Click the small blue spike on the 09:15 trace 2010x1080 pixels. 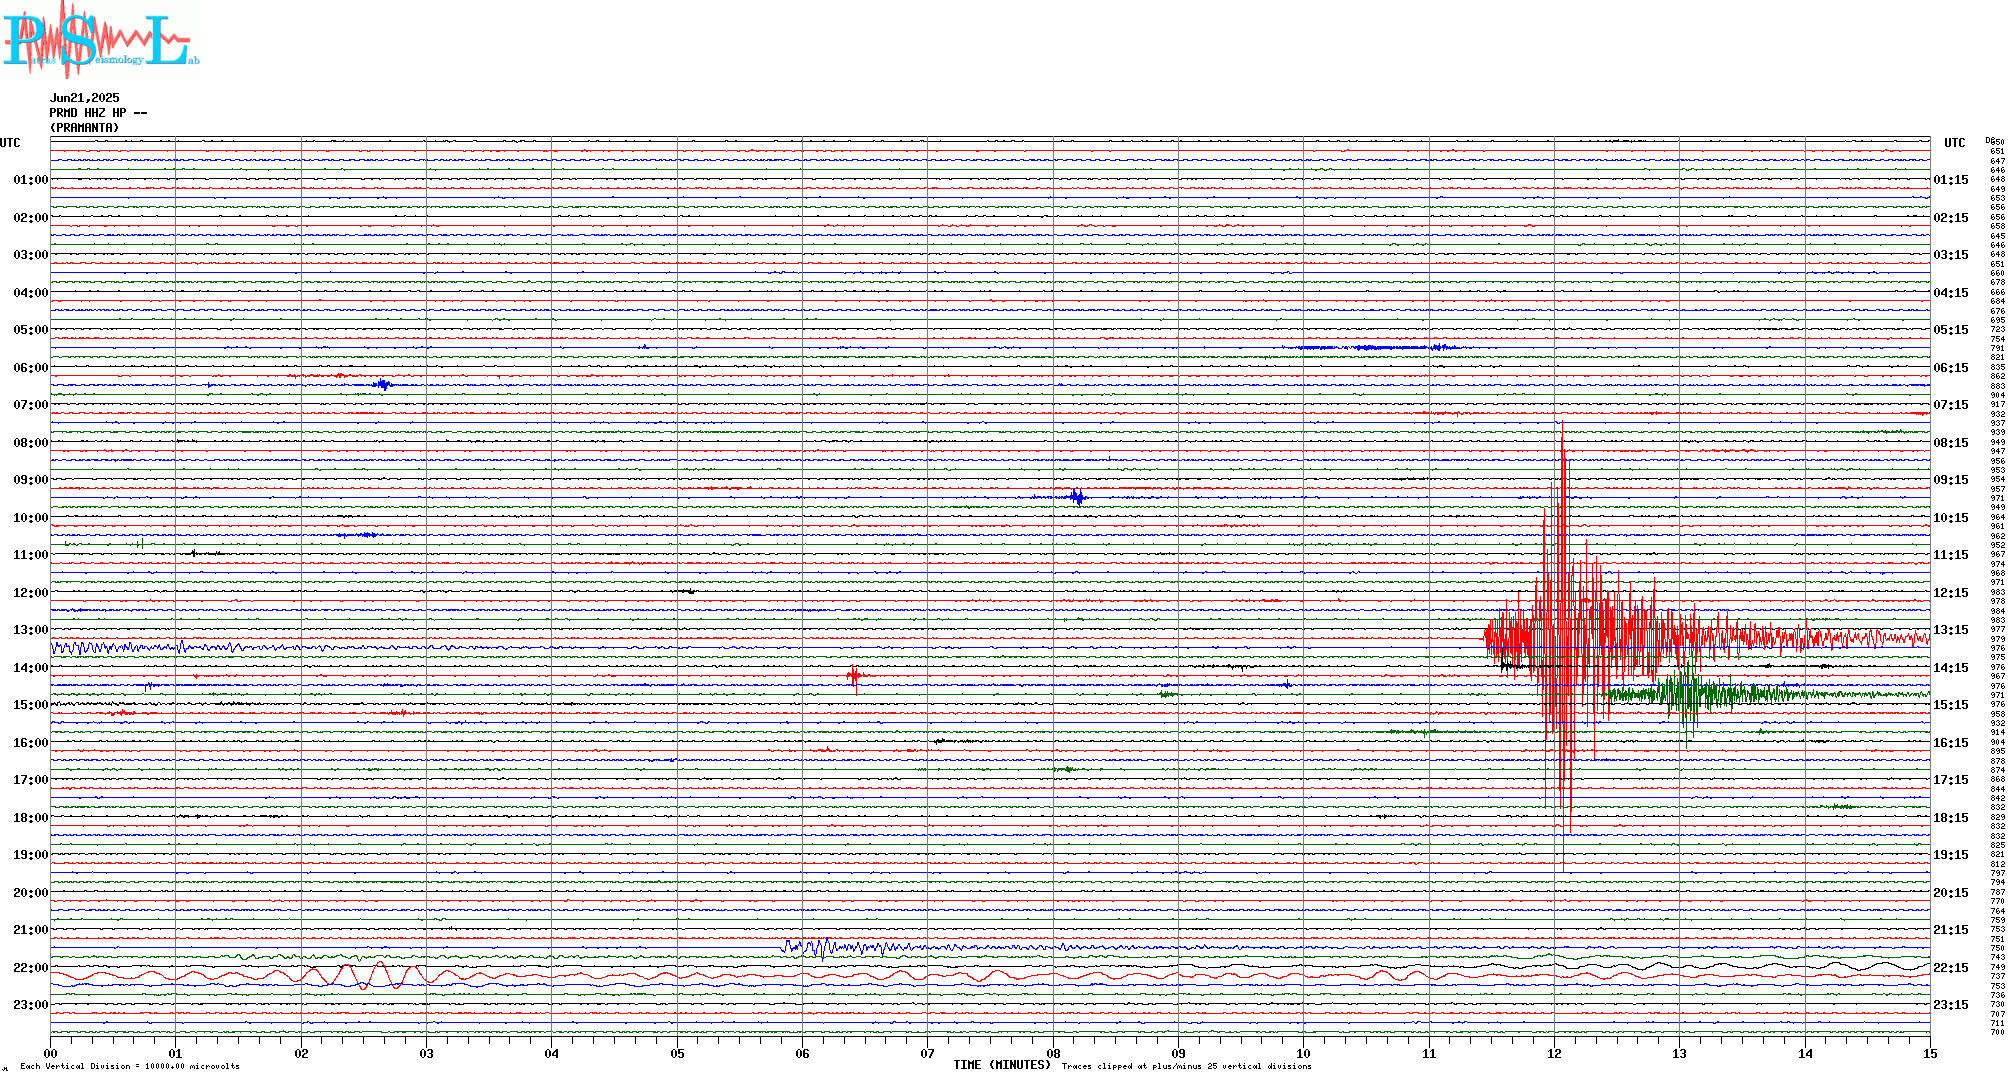pyautogui.click(x=1076, y=497)
